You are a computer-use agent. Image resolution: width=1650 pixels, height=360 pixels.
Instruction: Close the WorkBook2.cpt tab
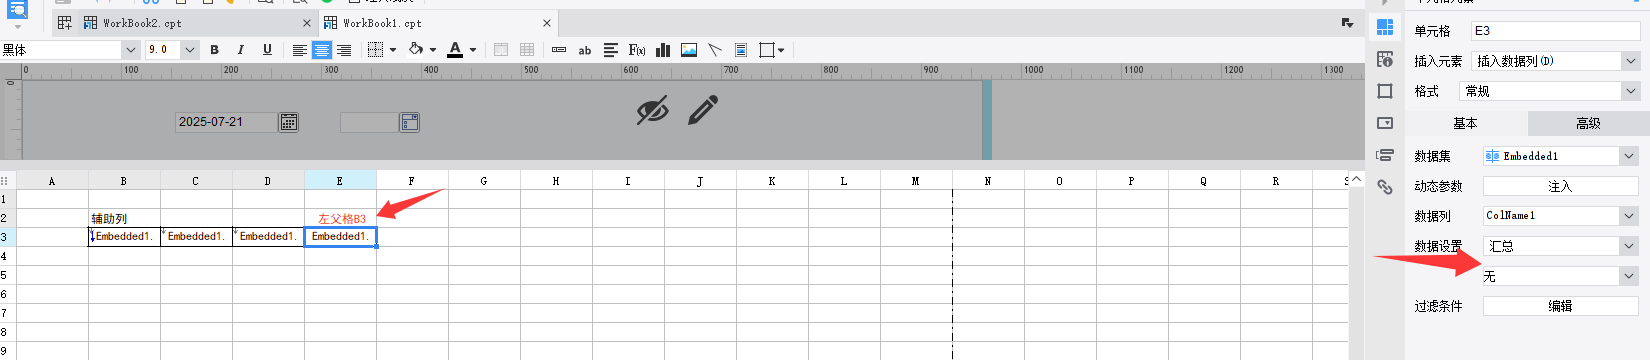click(x=307, y=23)
